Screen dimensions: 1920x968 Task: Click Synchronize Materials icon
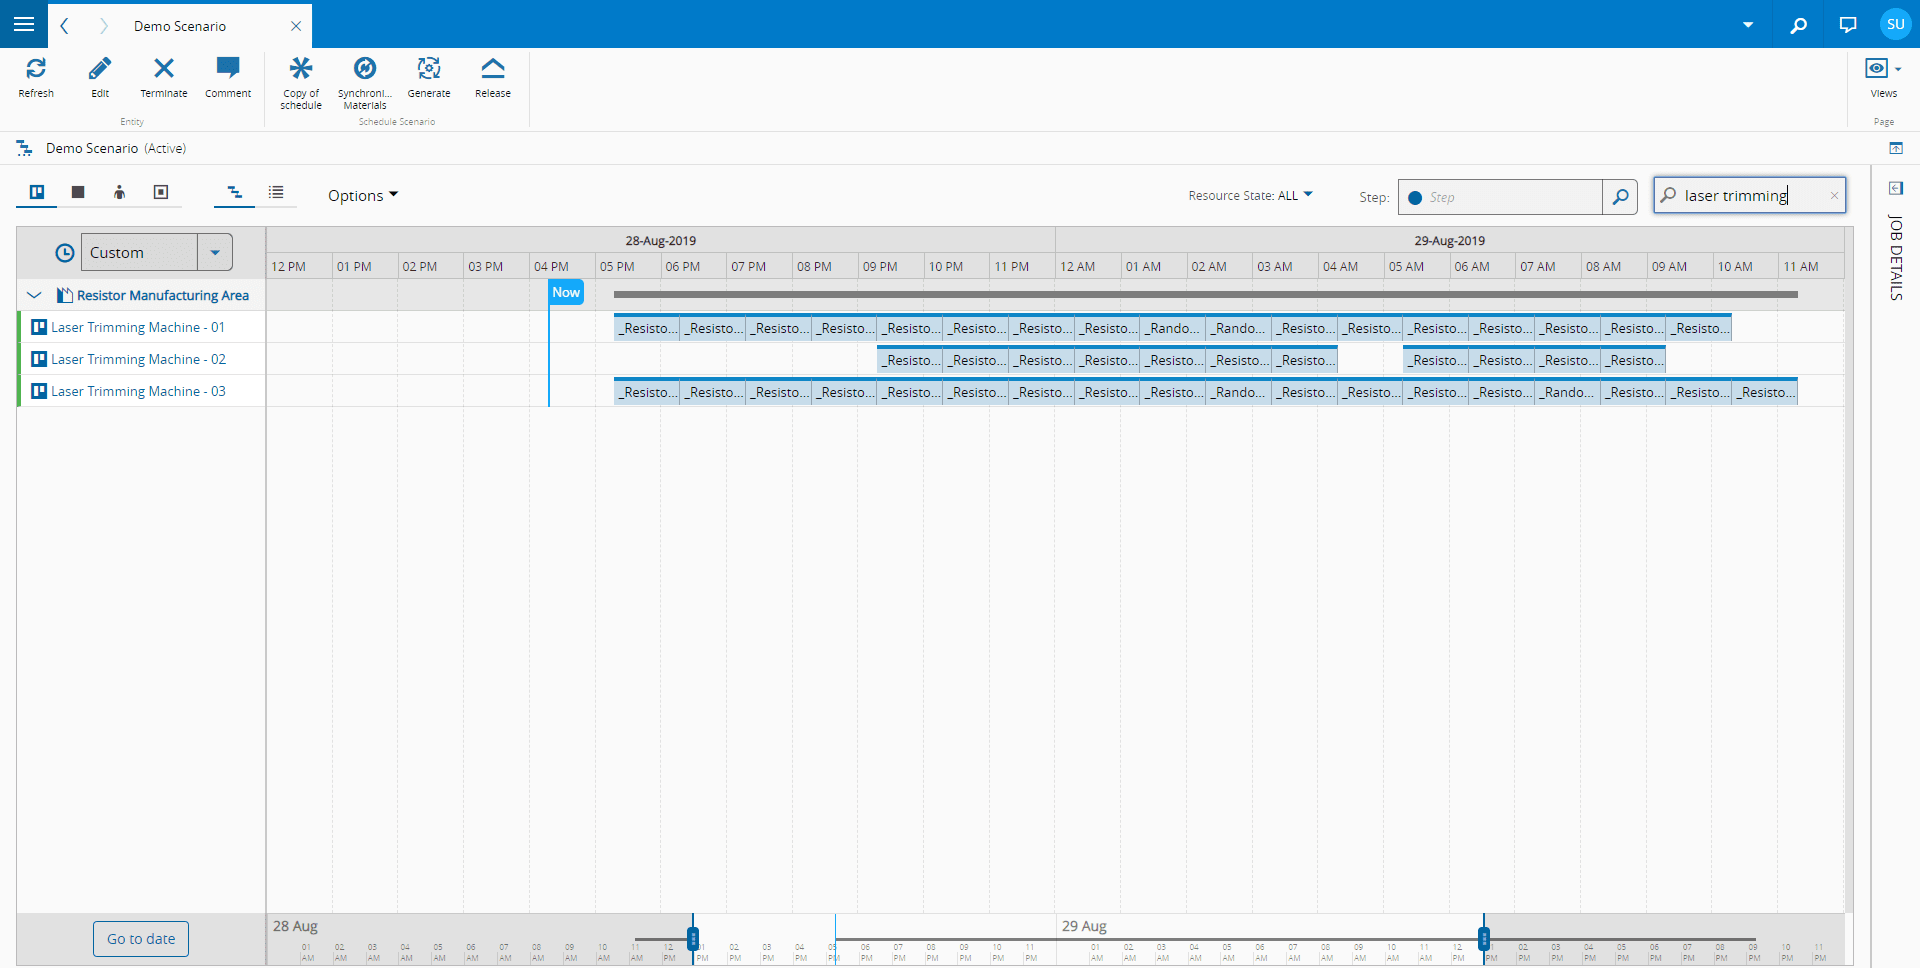click(365, 69)
